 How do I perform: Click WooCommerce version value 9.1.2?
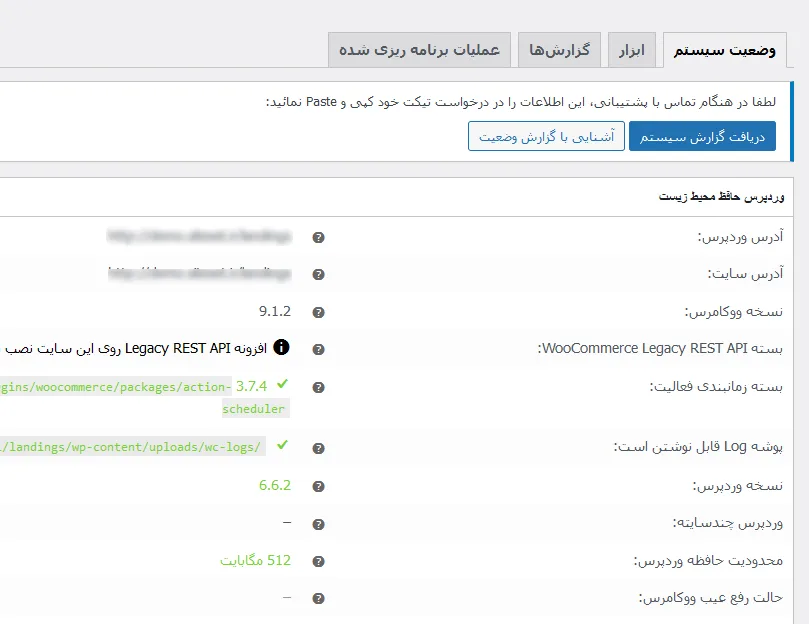pos(275,311)
